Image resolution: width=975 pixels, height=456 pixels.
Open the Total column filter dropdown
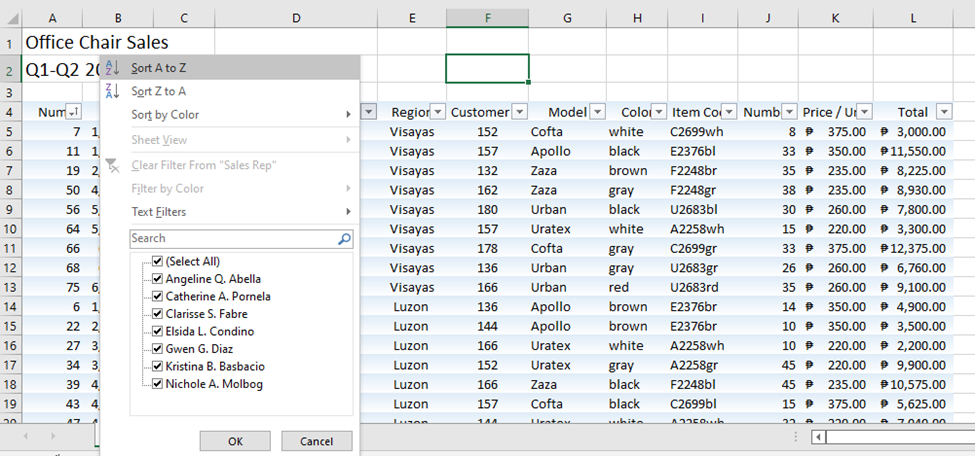point(944,112)
